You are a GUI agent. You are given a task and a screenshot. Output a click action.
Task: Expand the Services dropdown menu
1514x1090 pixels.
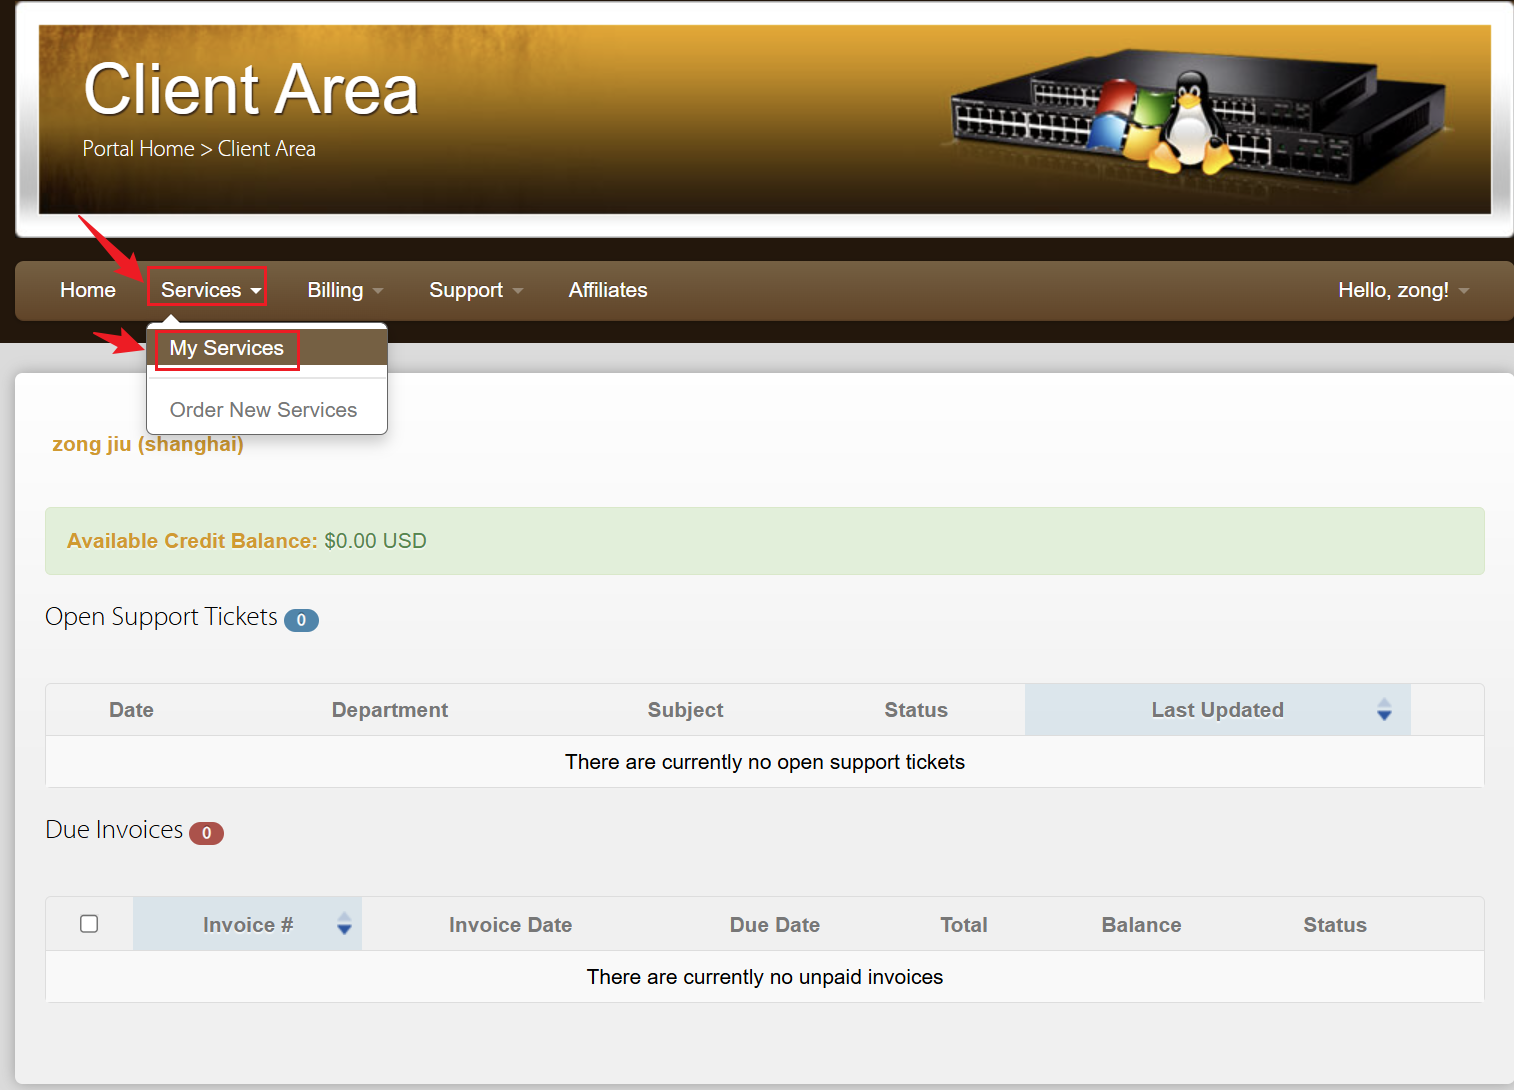[x=209, y=290]
